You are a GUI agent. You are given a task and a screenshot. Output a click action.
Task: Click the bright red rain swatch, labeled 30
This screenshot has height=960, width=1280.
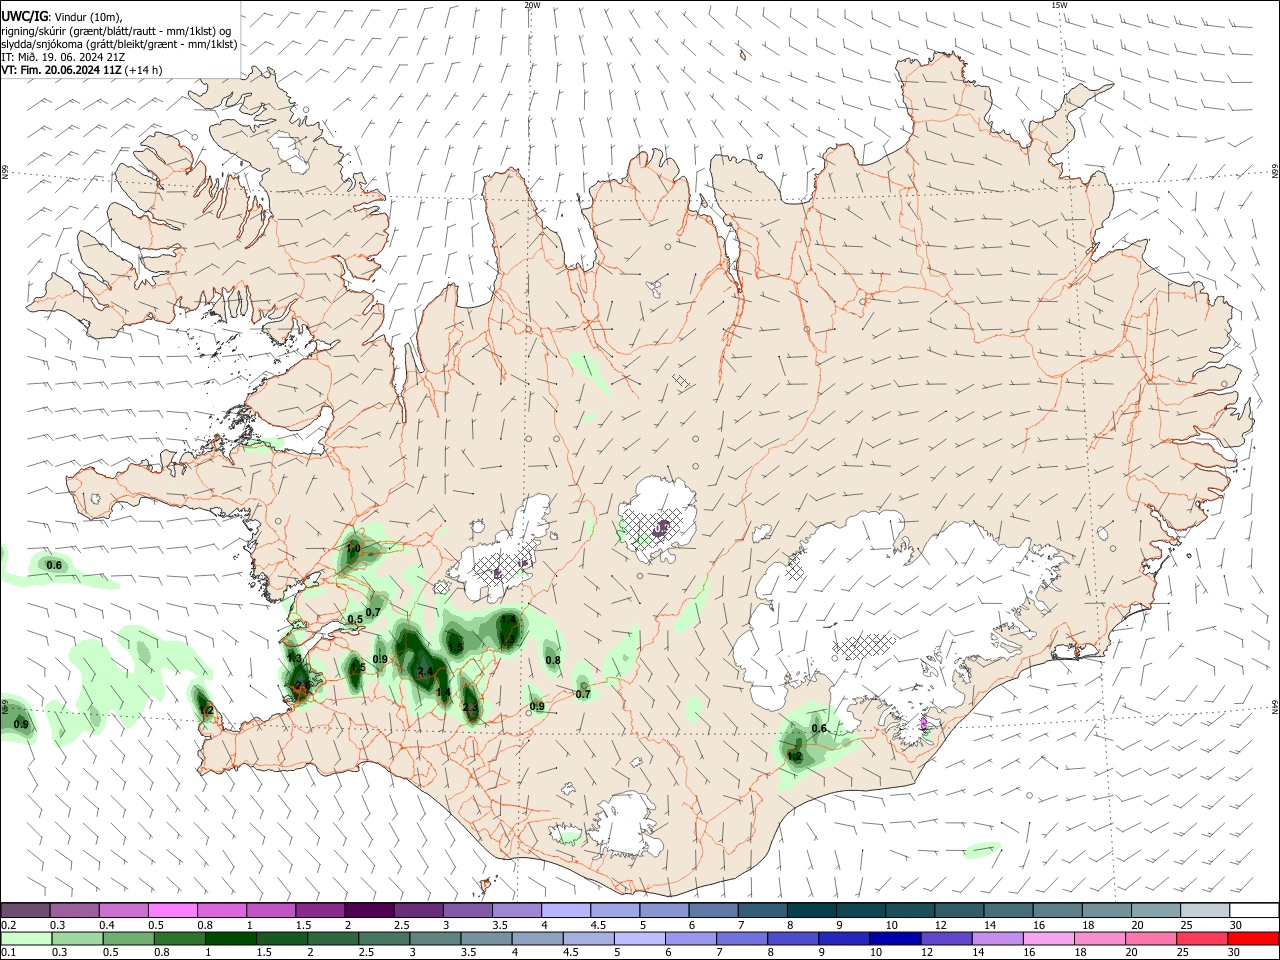[1253, 938]
